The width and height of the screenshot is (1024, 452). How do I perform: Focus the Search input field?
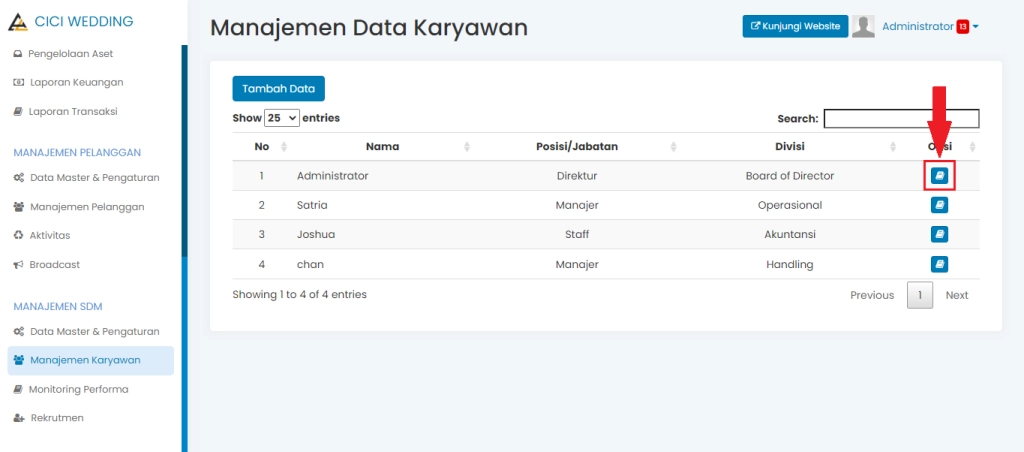pyautogui.click(x=900, y=119)
